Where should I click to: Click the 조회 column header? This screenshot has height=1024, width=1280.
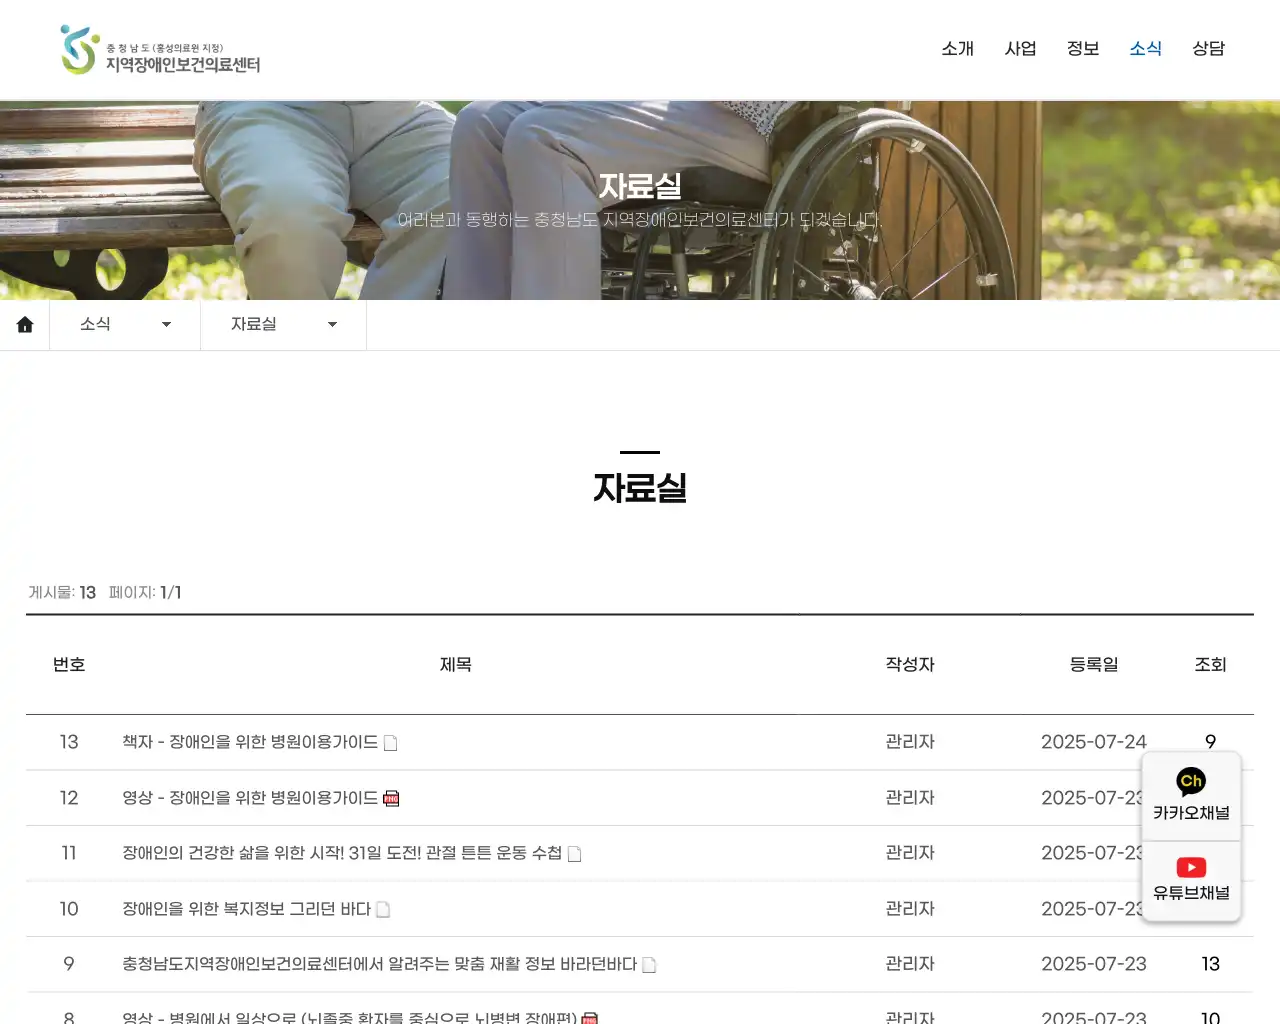point(1210,665)
